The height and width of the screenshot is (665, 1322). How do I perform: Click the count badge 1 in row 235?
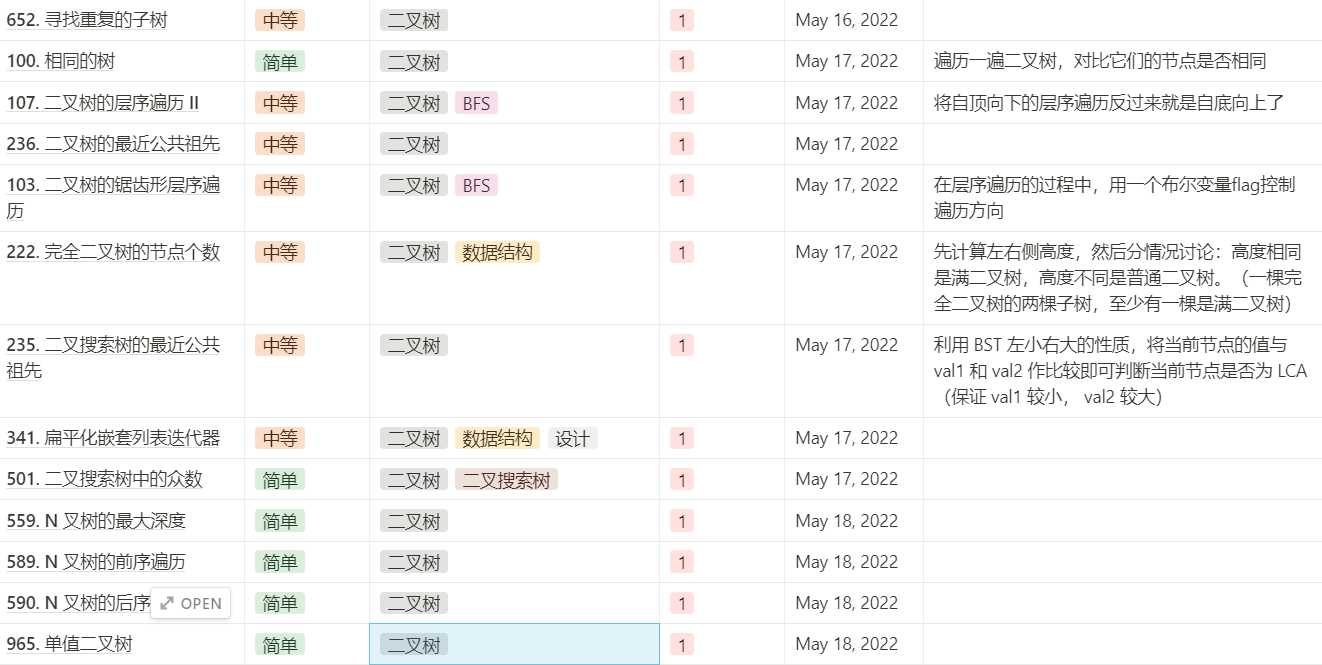click(681, 345)
